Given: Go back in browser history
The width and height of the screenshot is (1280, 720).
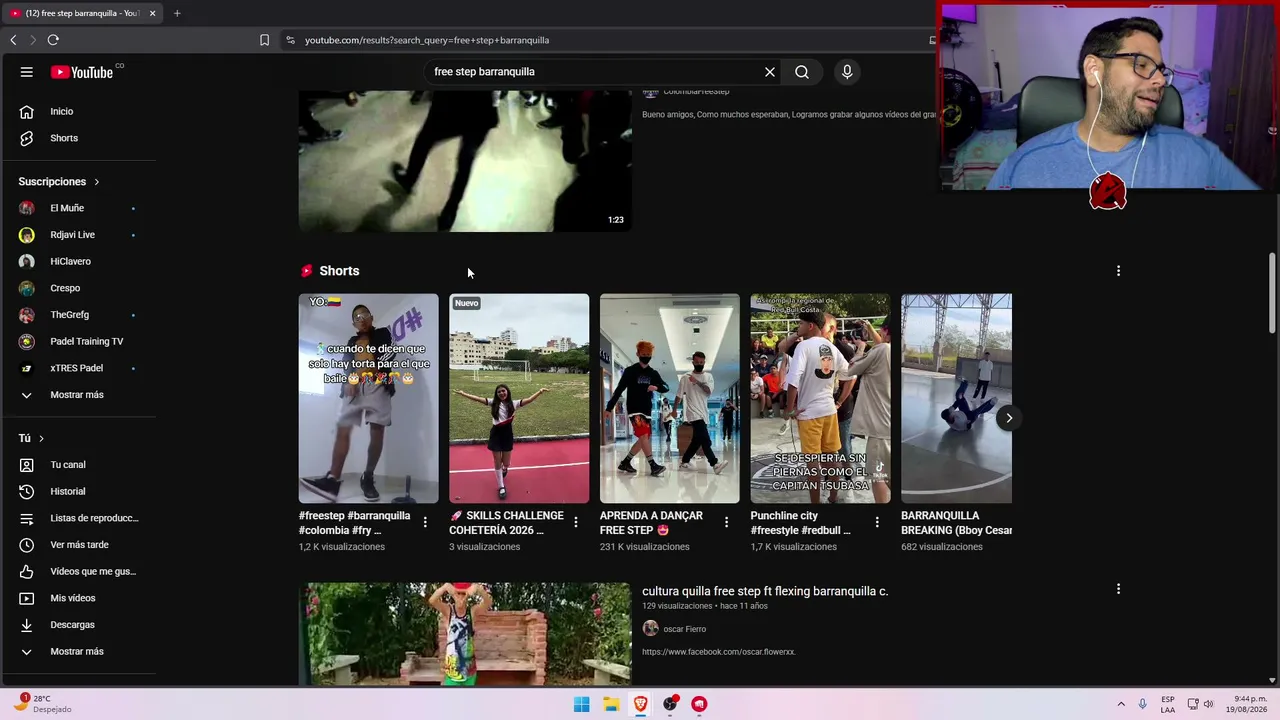Looking at the screenshot, I should [13, 40].
